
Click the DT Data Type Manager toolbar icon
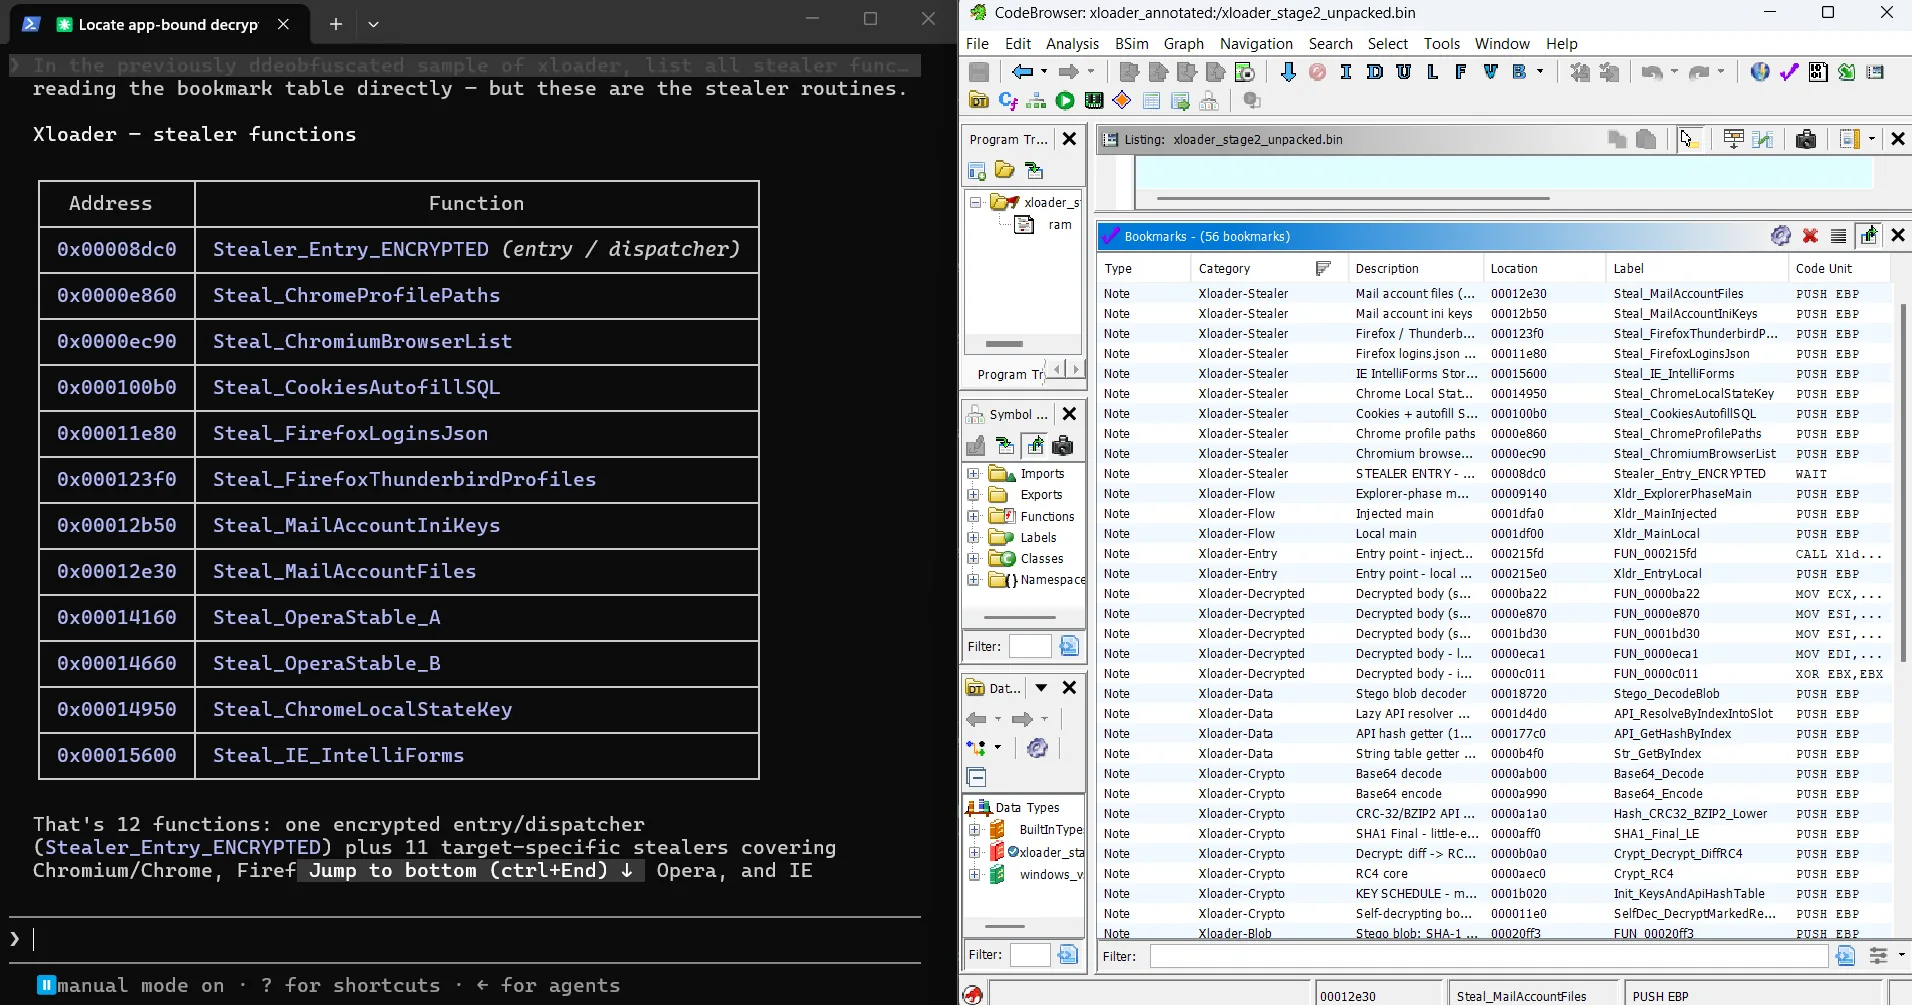[979, 101]
